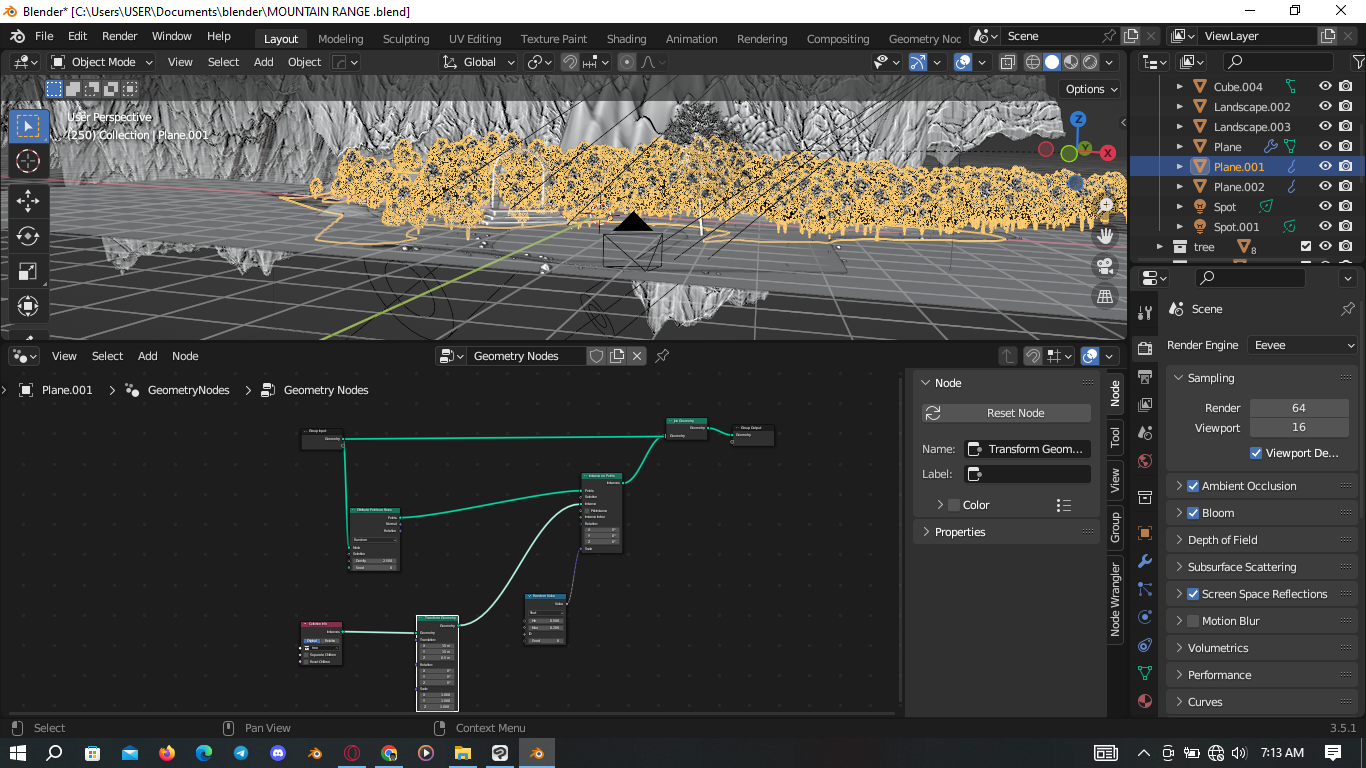Viewport: 1366px width, 768px height.
Task: Disable Spot light in renders camera icon
Action: [1346, 207]
